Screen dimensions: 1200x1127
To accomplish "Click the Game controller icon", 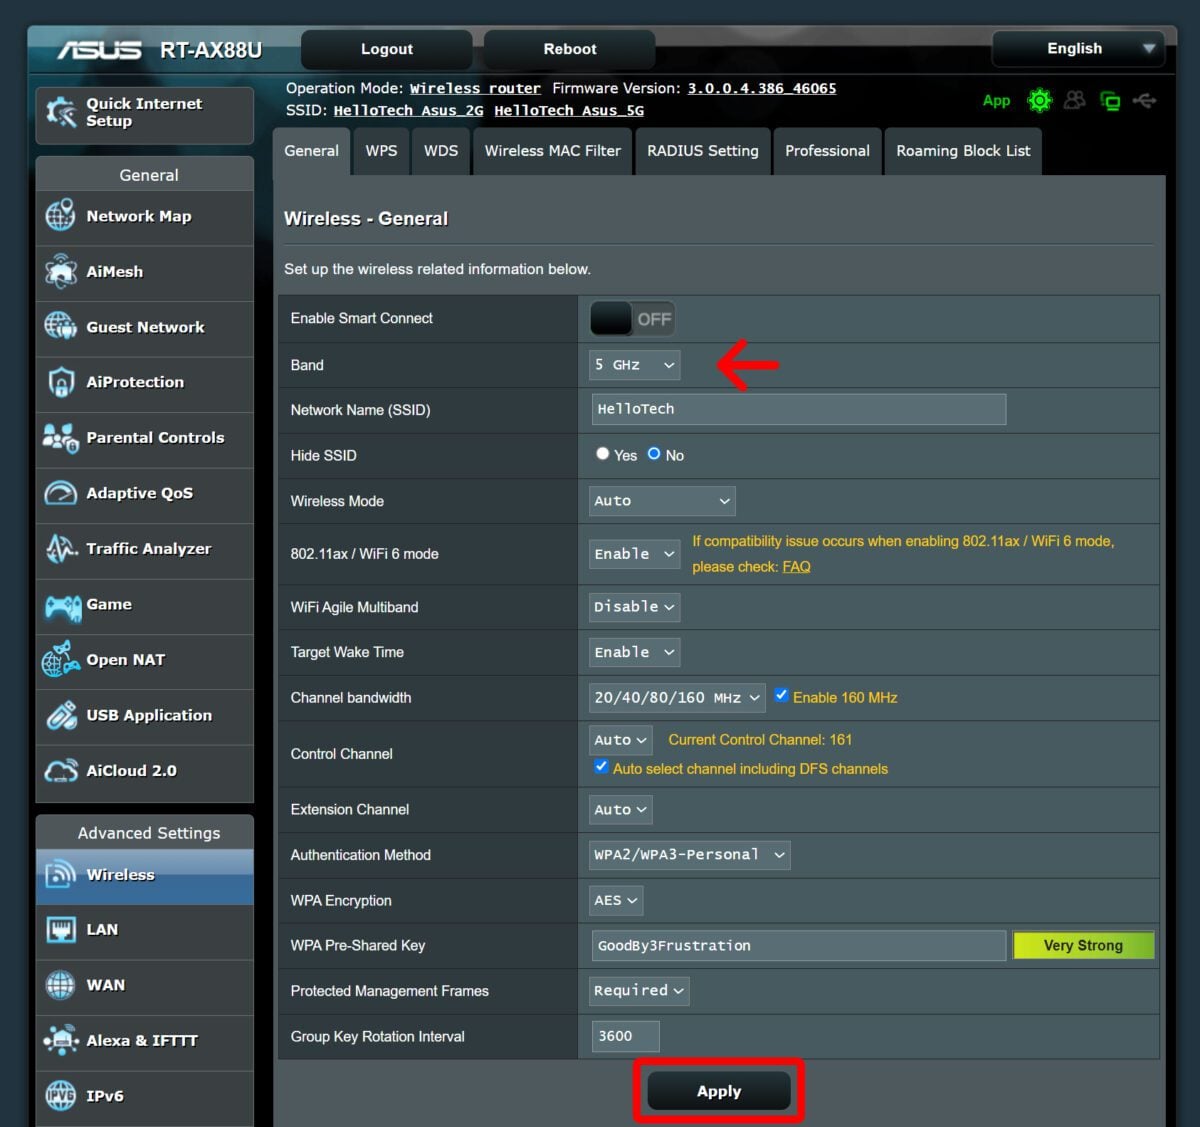I will (x=60, y=605).
